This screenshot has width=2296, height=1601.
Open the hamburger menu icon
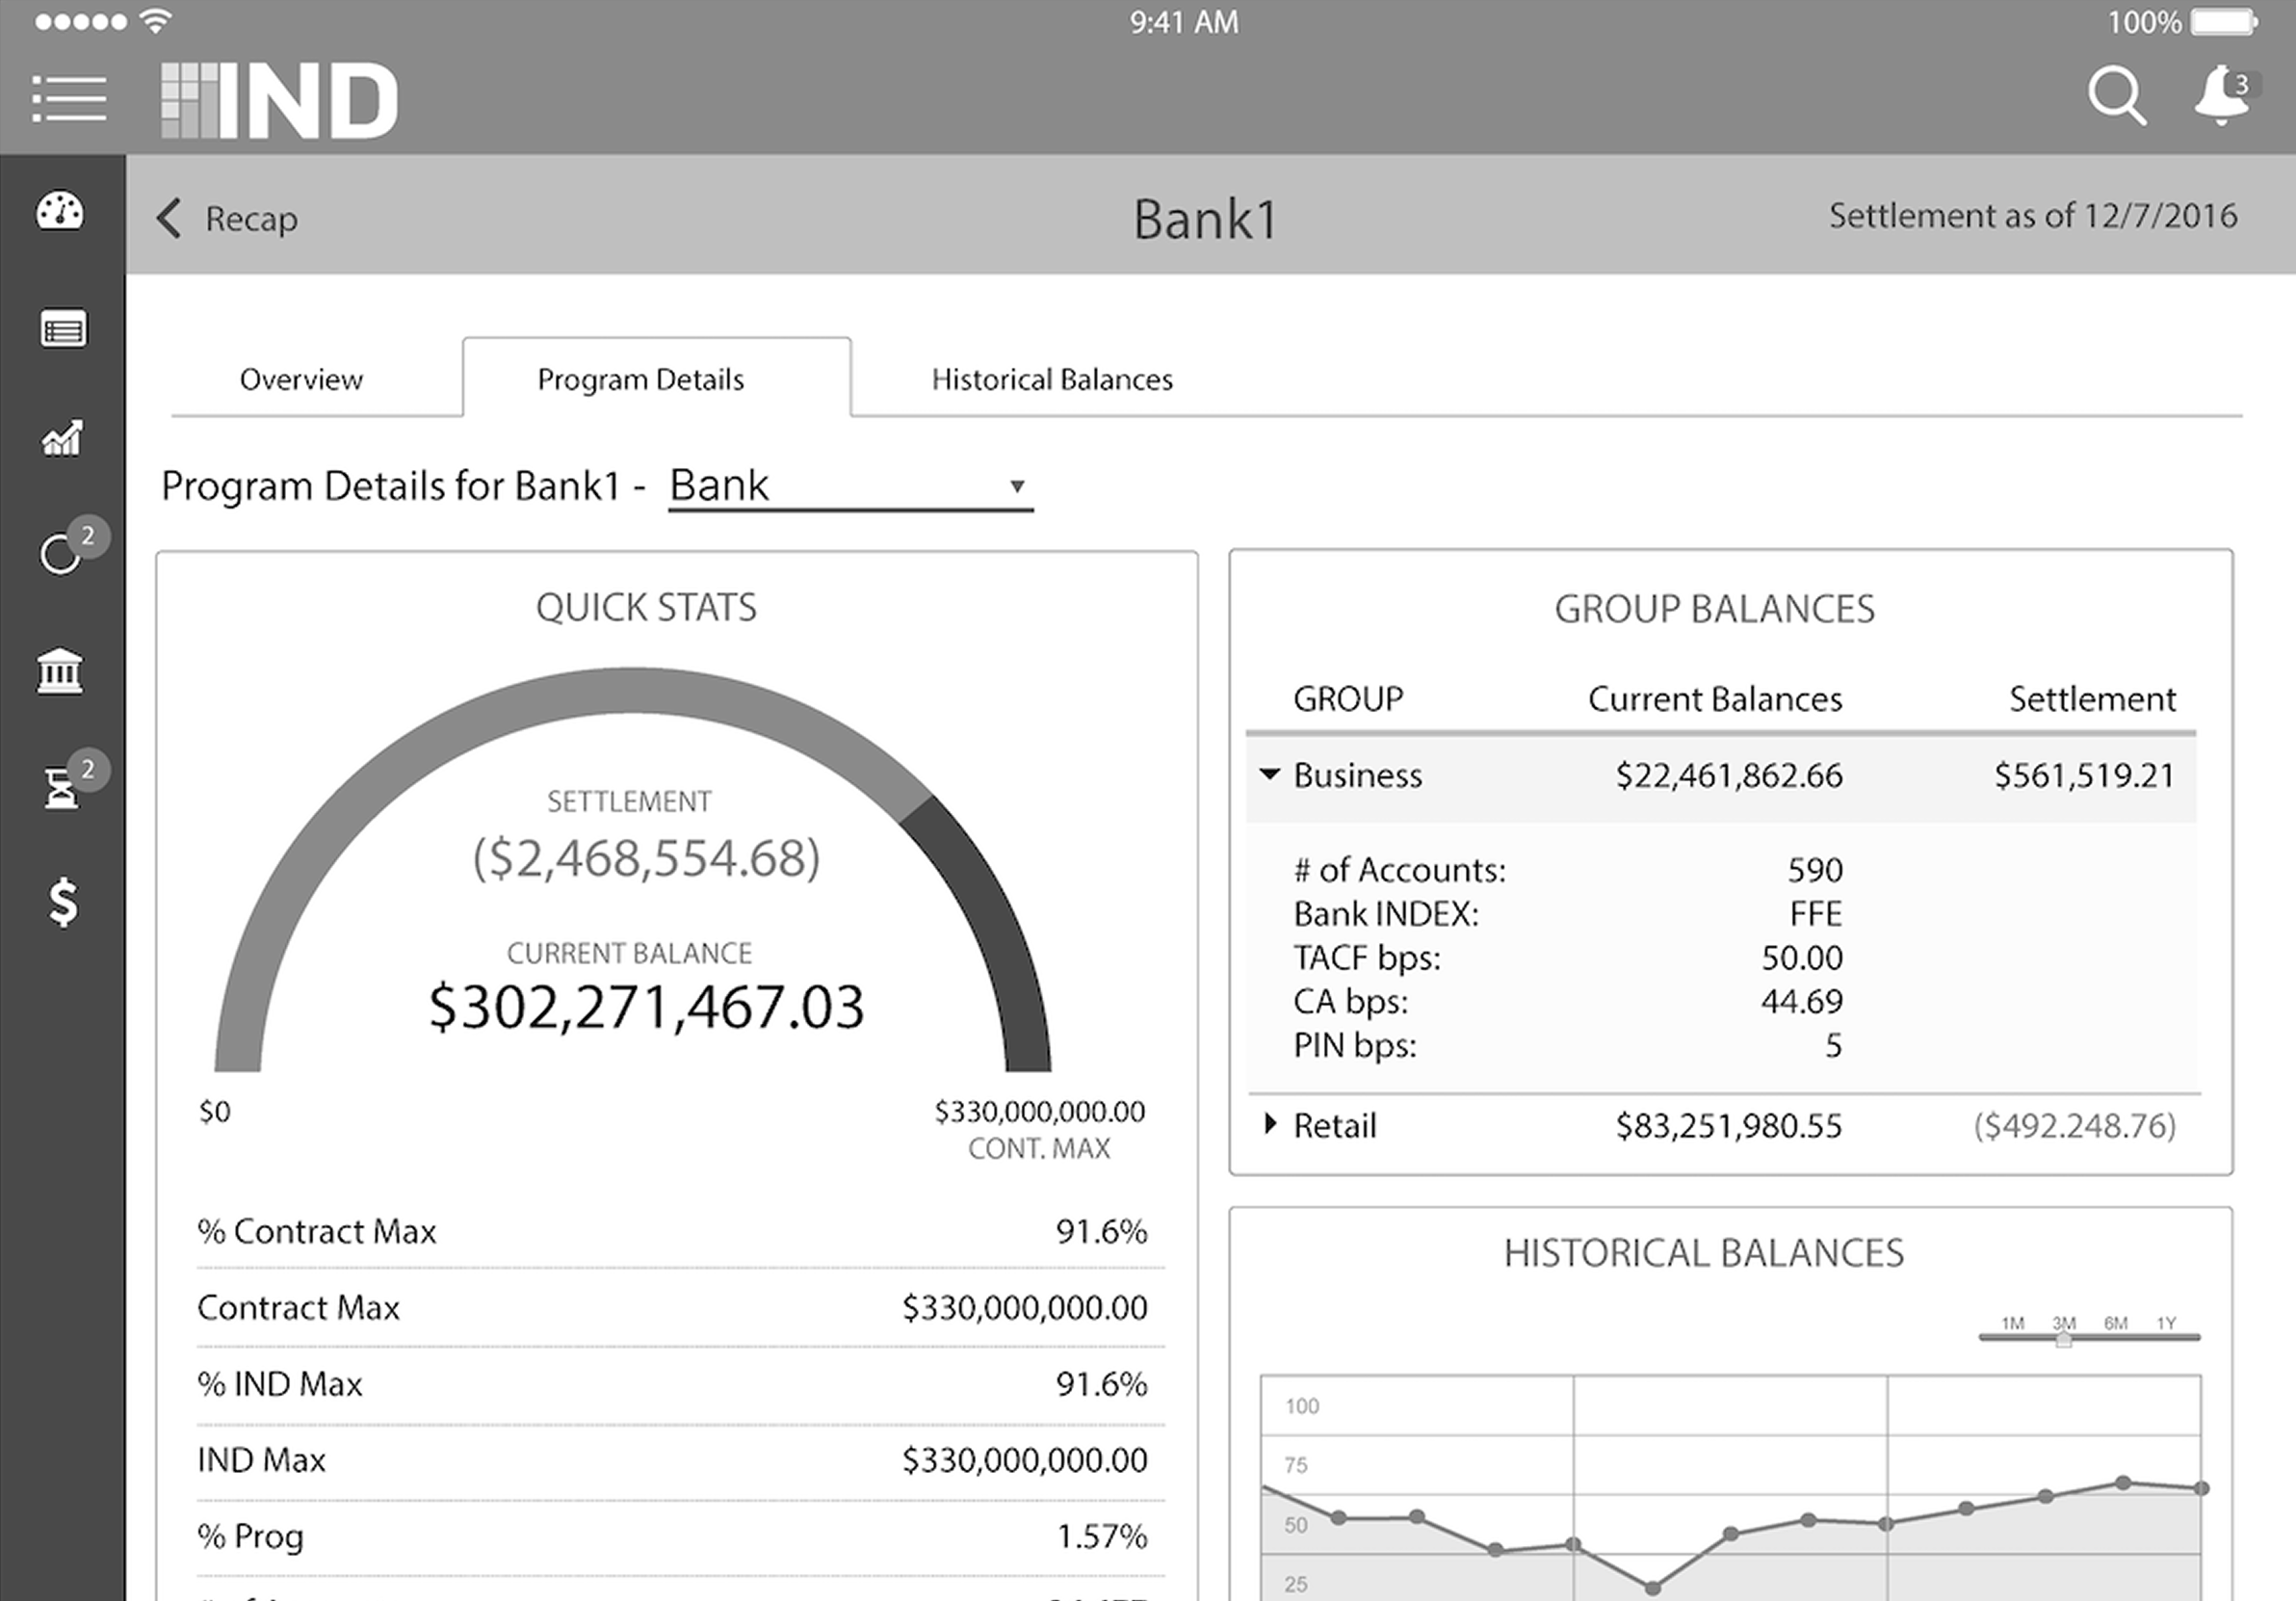69,99
